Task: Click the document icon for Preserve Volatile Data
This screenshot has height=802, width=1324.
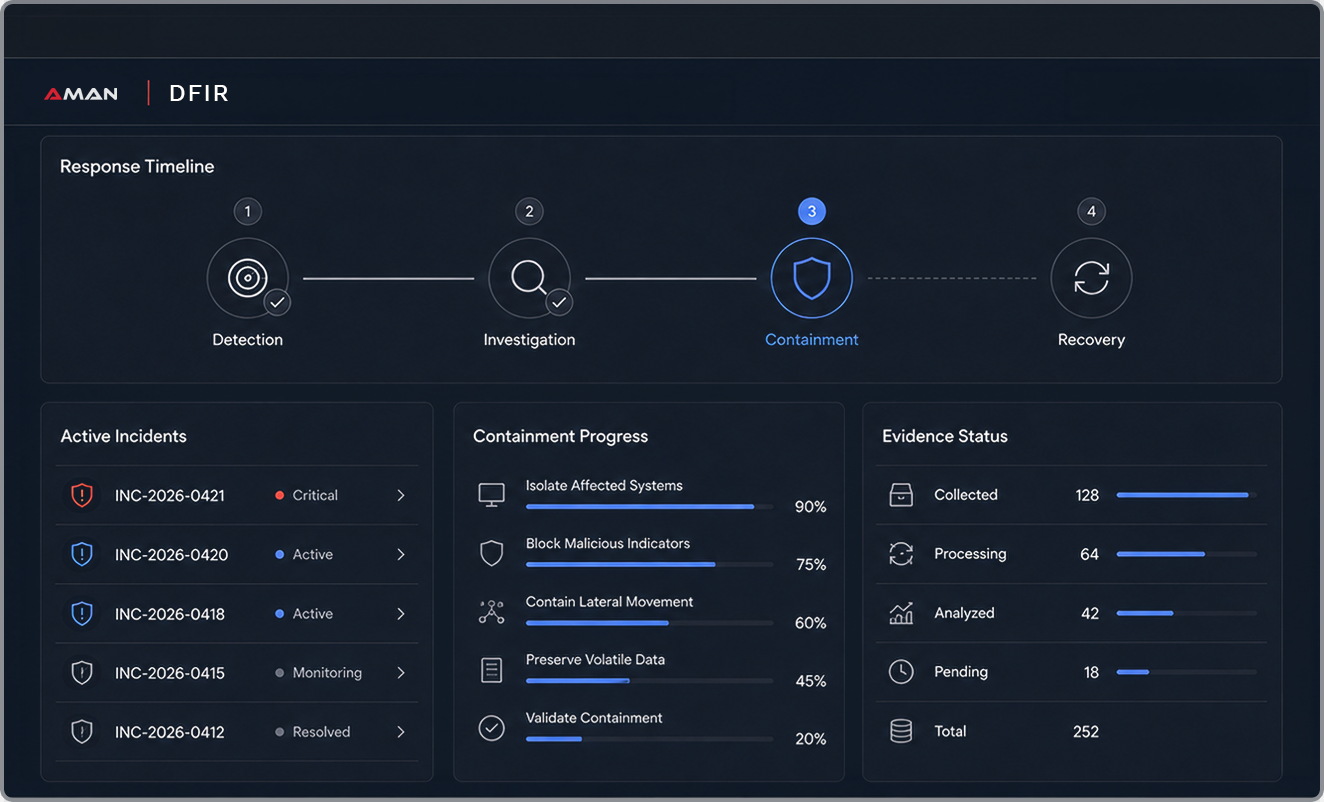Action: coord(491,670)
